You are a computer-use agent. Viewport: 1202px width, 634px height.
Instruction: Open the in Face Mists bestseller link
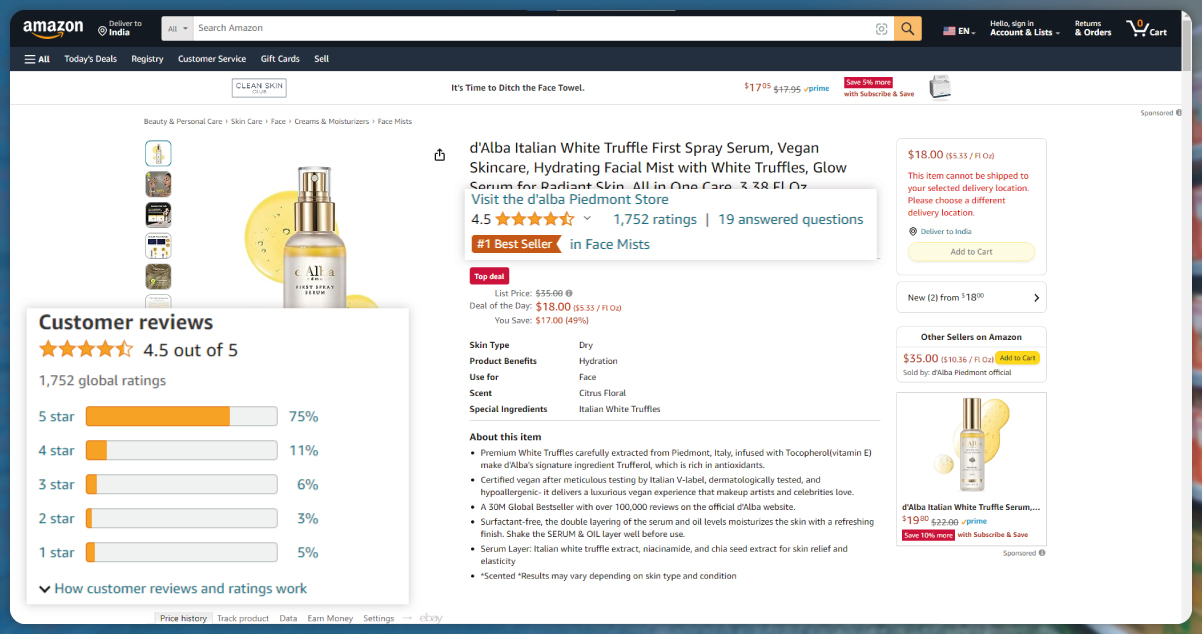click(610, 244)
